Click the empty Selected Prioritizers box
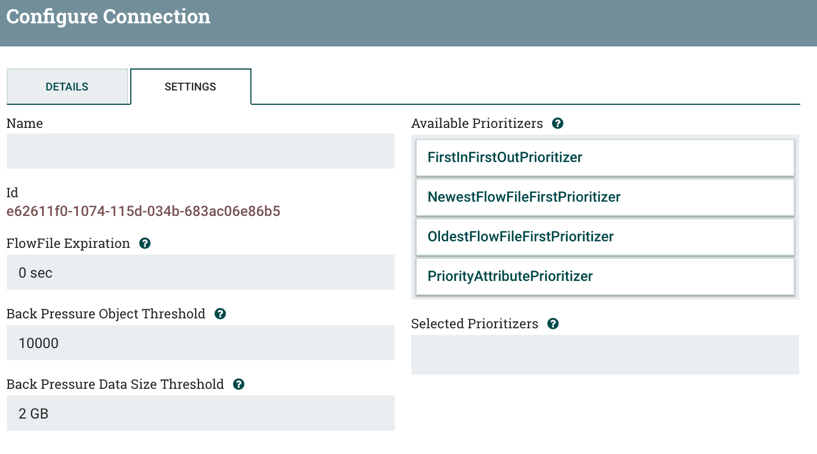Image resolution: width=817 pixels, height=454 pixels. (x=604, y=355)
